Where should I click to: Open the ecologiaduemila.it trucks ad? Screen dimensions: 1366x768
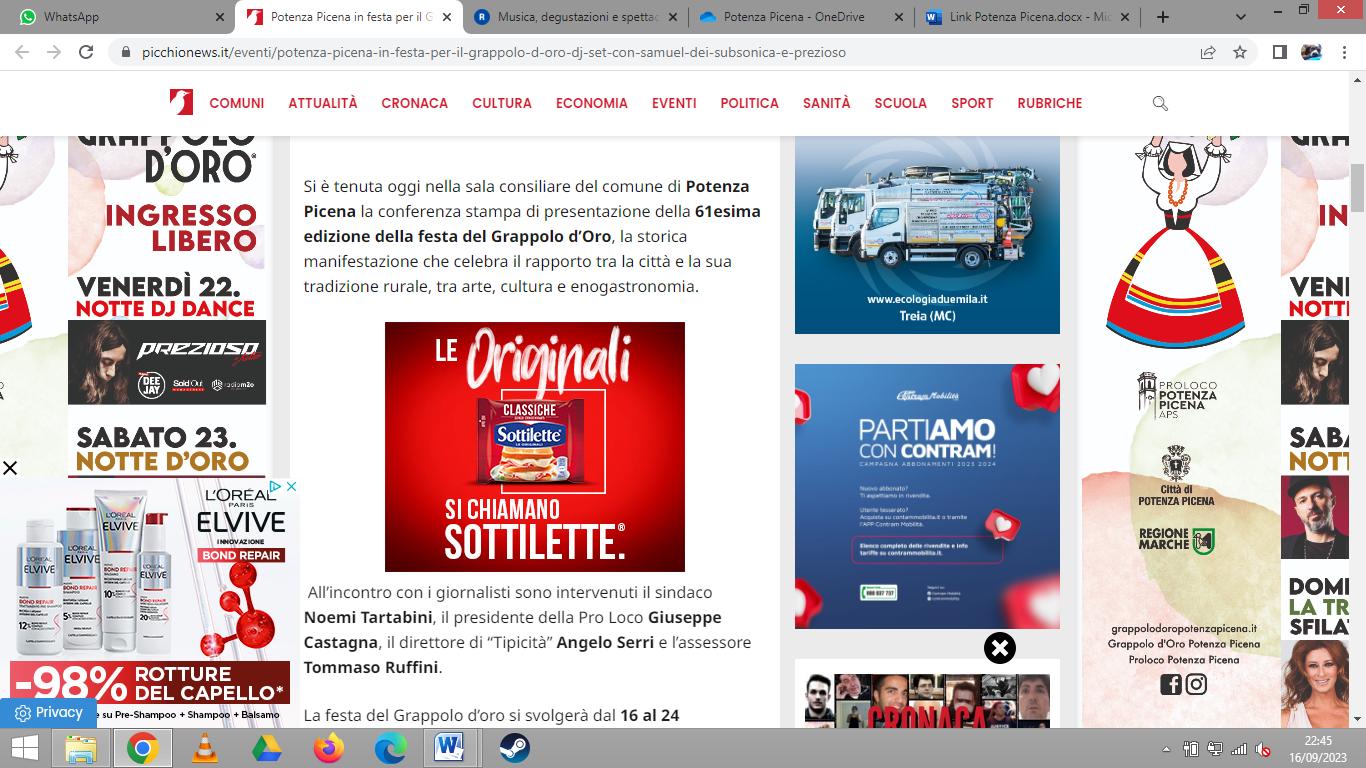(927, 234)
